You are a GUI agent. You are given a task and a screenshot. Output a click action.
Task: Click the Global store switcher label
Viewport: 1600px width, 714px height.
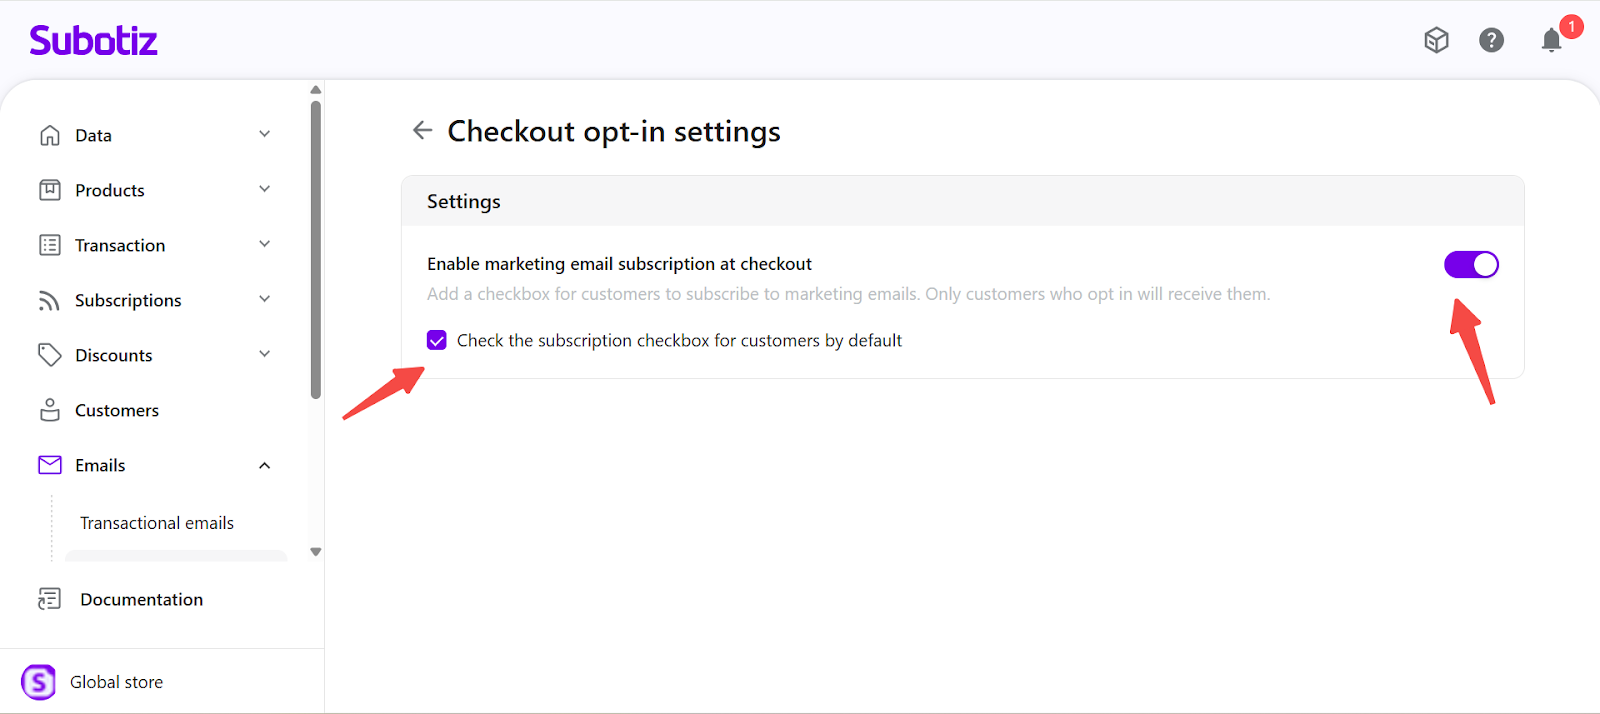116,682
